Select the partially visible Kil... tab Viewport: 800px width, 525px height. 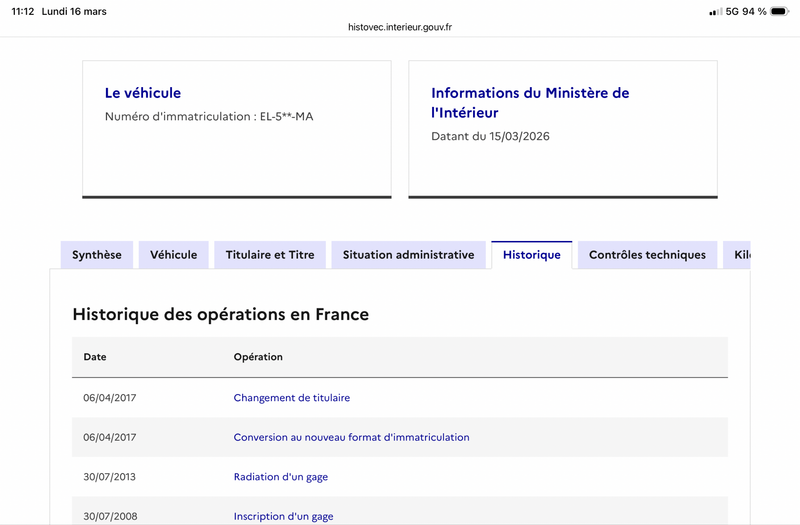tap(739, 255)
